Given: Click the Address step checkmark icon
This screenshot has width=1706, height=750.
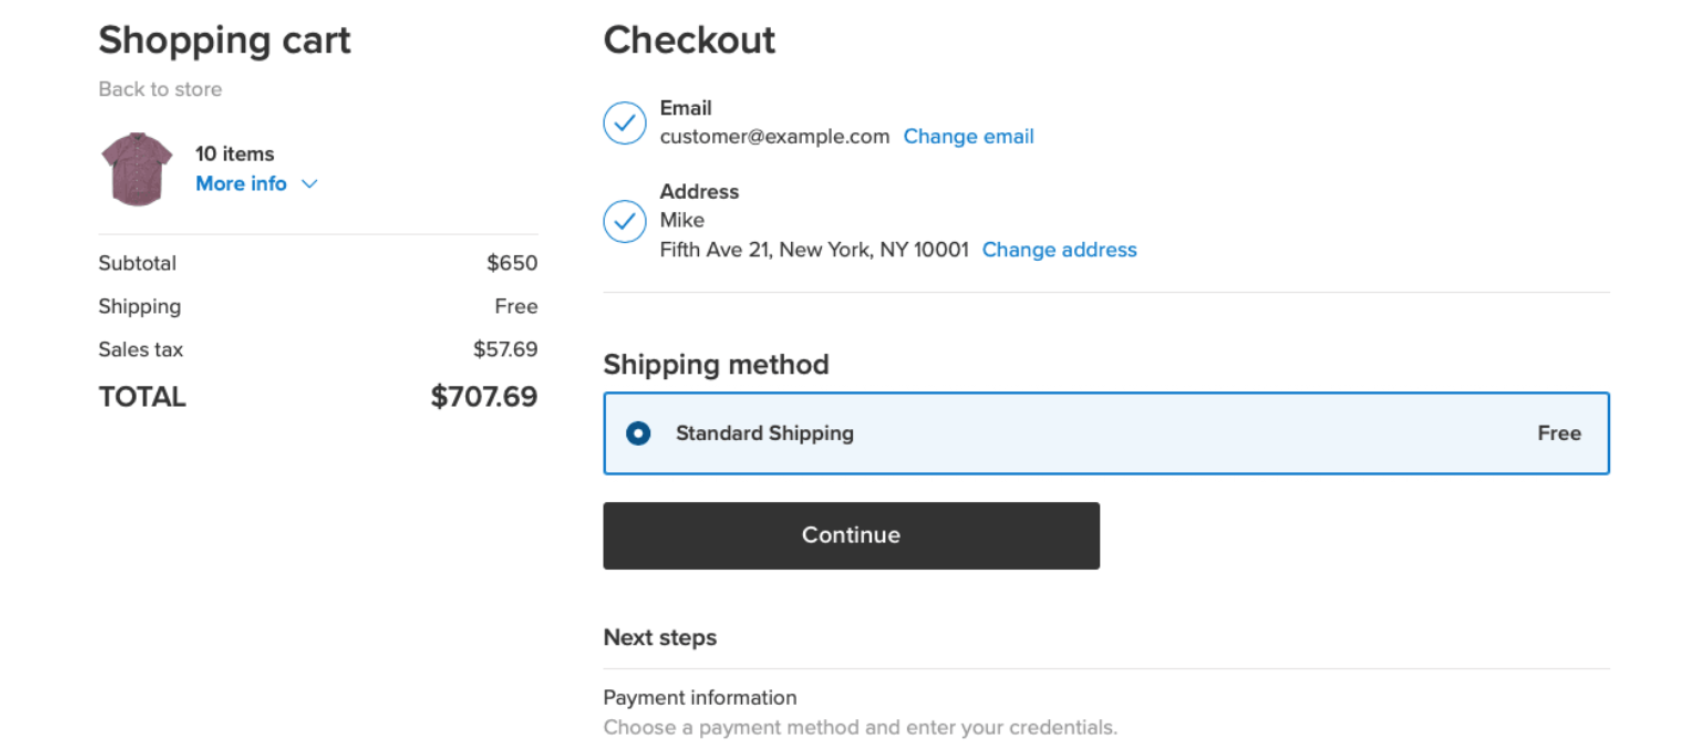Looking at the screenshot, I should [x=624, y=221].
